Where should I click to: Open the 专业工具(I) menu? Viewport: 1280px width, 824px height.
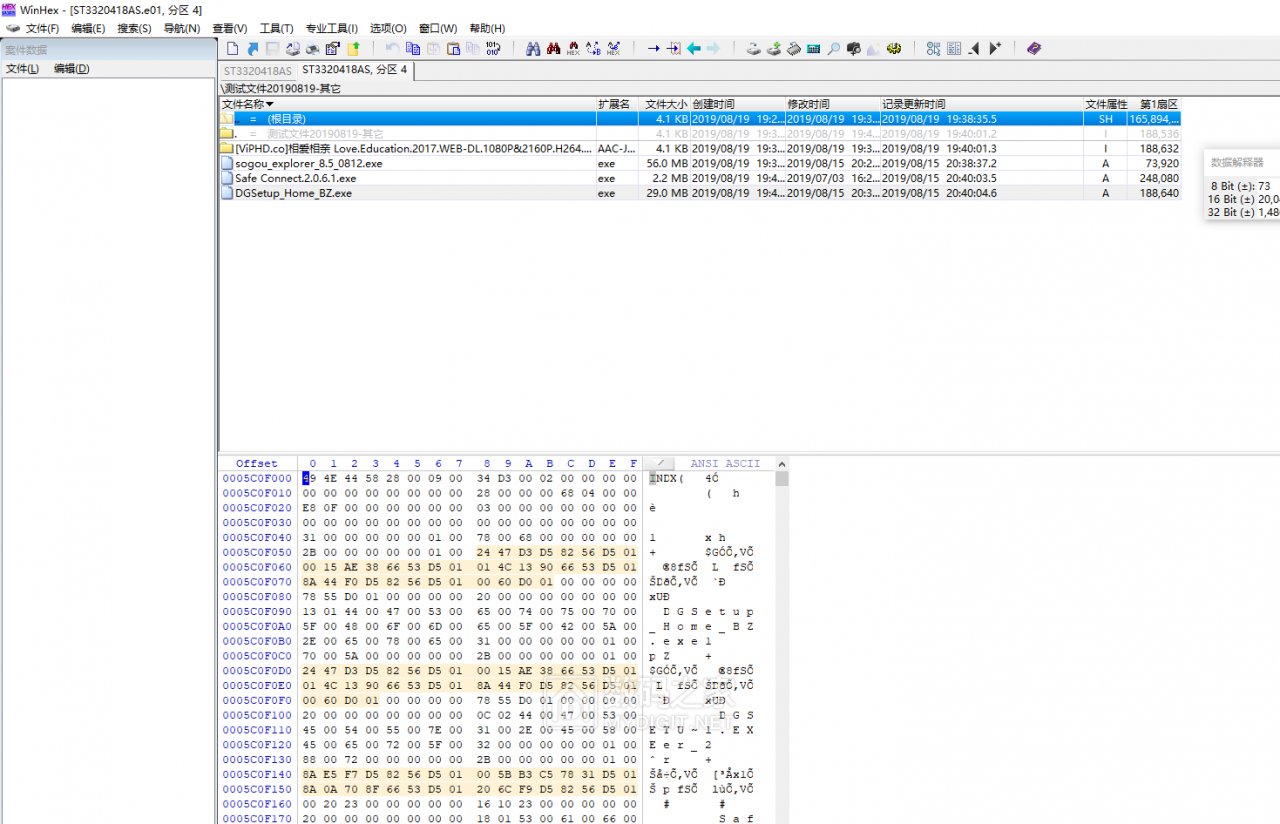coord(331,28)
